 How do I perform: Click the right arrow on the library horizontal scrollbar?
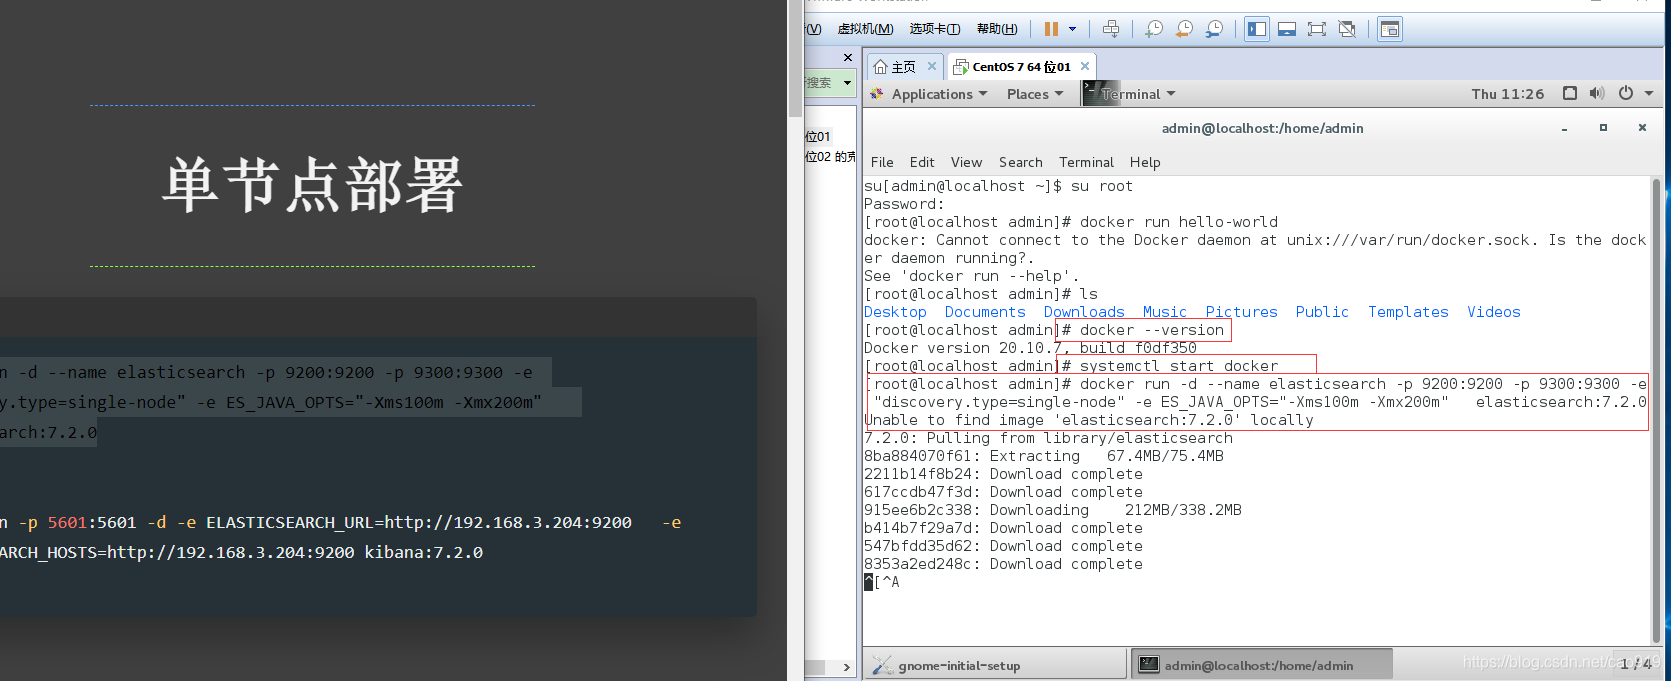pyautogui.click(x=847, y=667)
